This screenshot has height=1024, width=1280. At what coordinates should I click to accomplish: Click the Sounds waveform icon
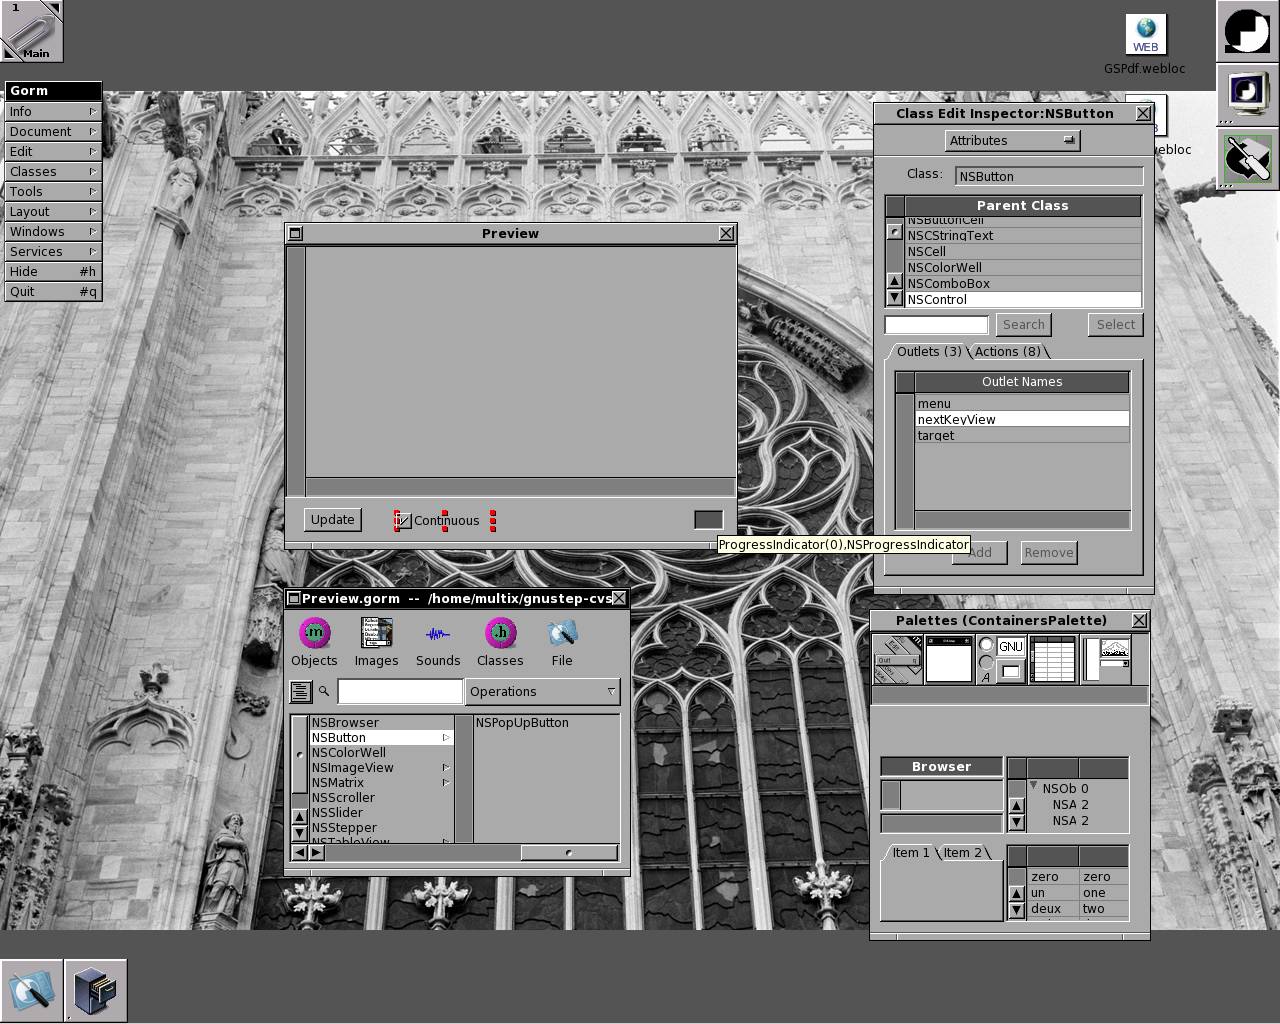coord(438,634)
